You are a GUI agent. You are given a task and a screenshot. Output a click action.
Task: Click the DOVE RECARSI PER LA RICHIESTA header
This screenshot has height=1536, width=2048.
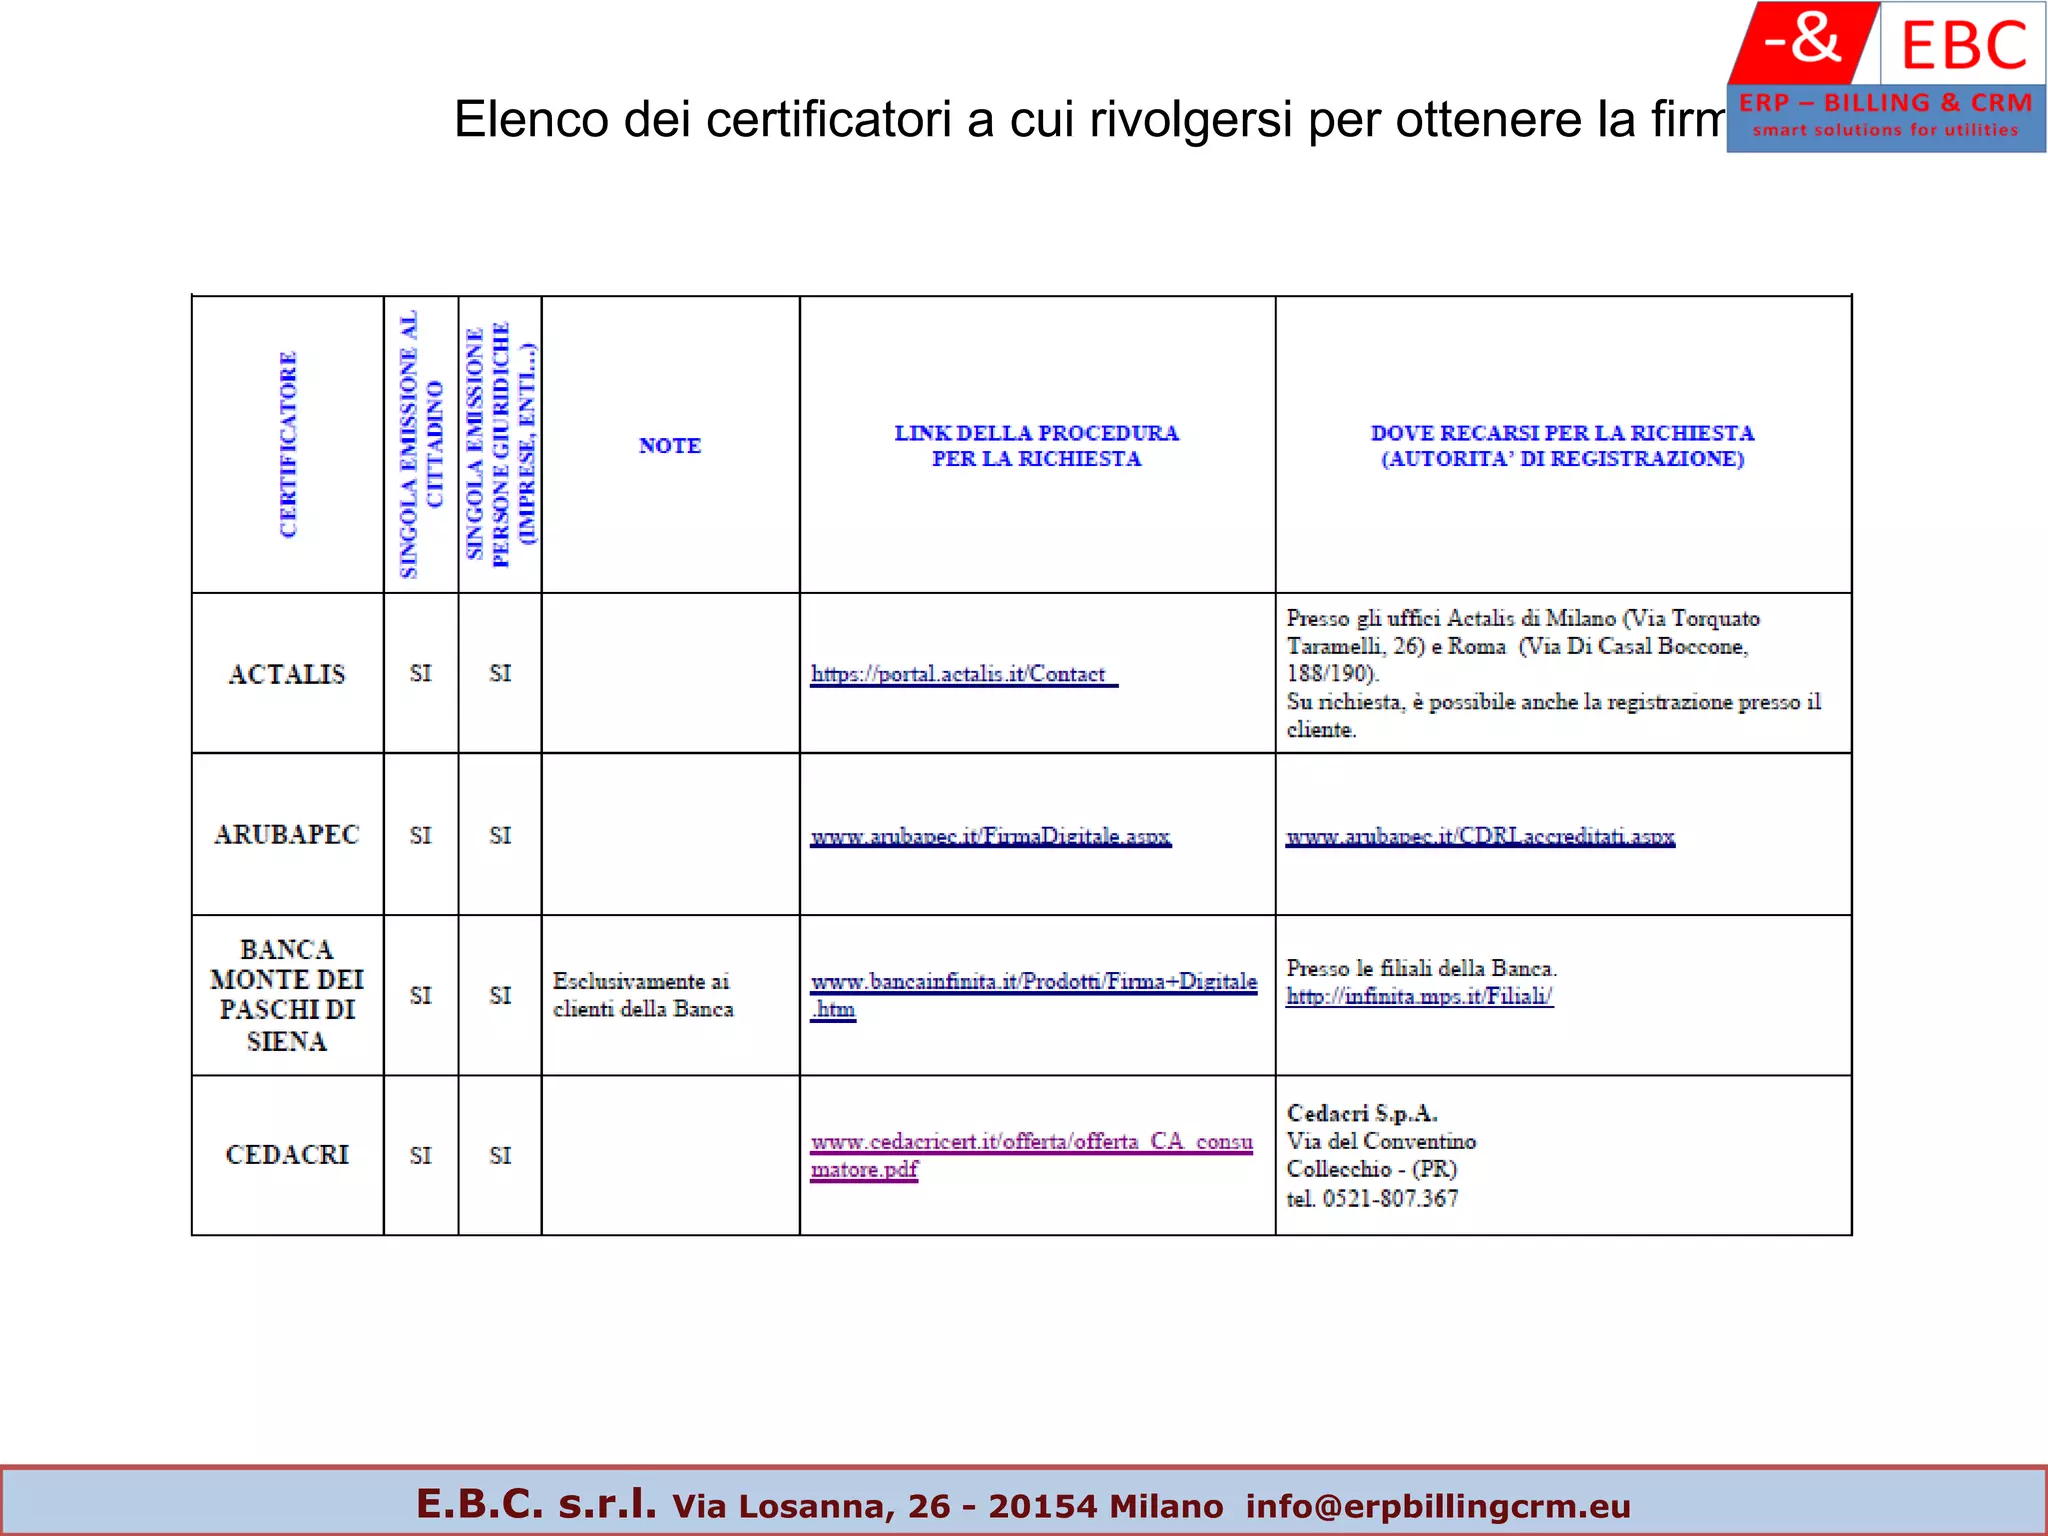pos(1563,446)
